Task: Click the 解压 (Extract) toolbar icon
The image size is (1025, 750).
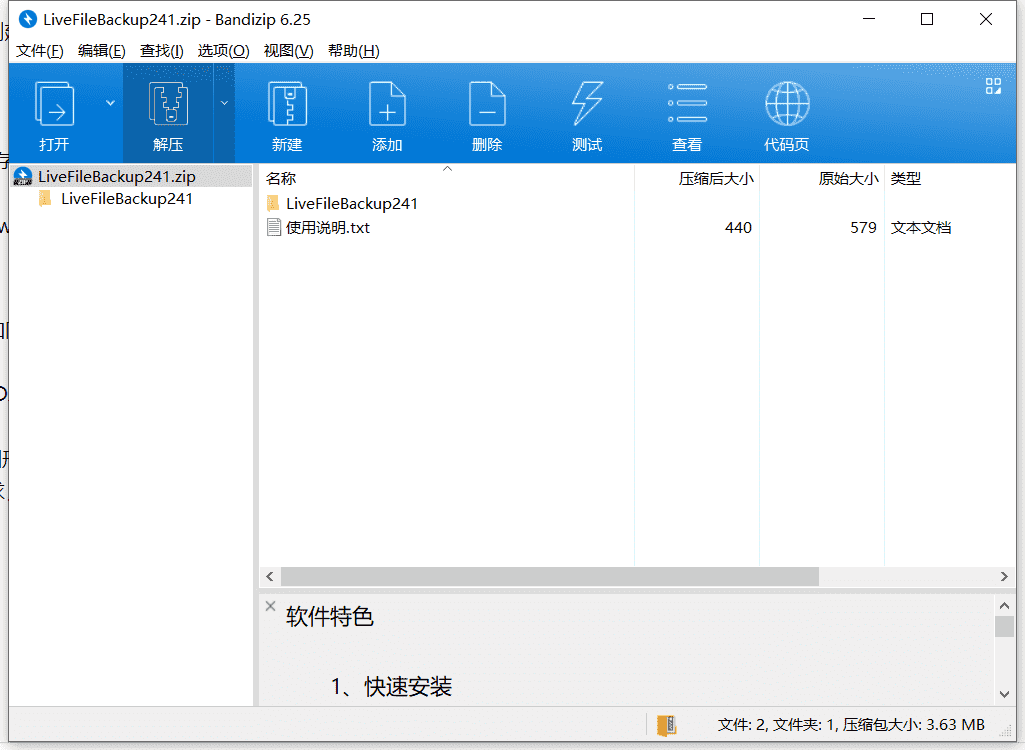Action: pyautogui.click(x=168, y=103)
